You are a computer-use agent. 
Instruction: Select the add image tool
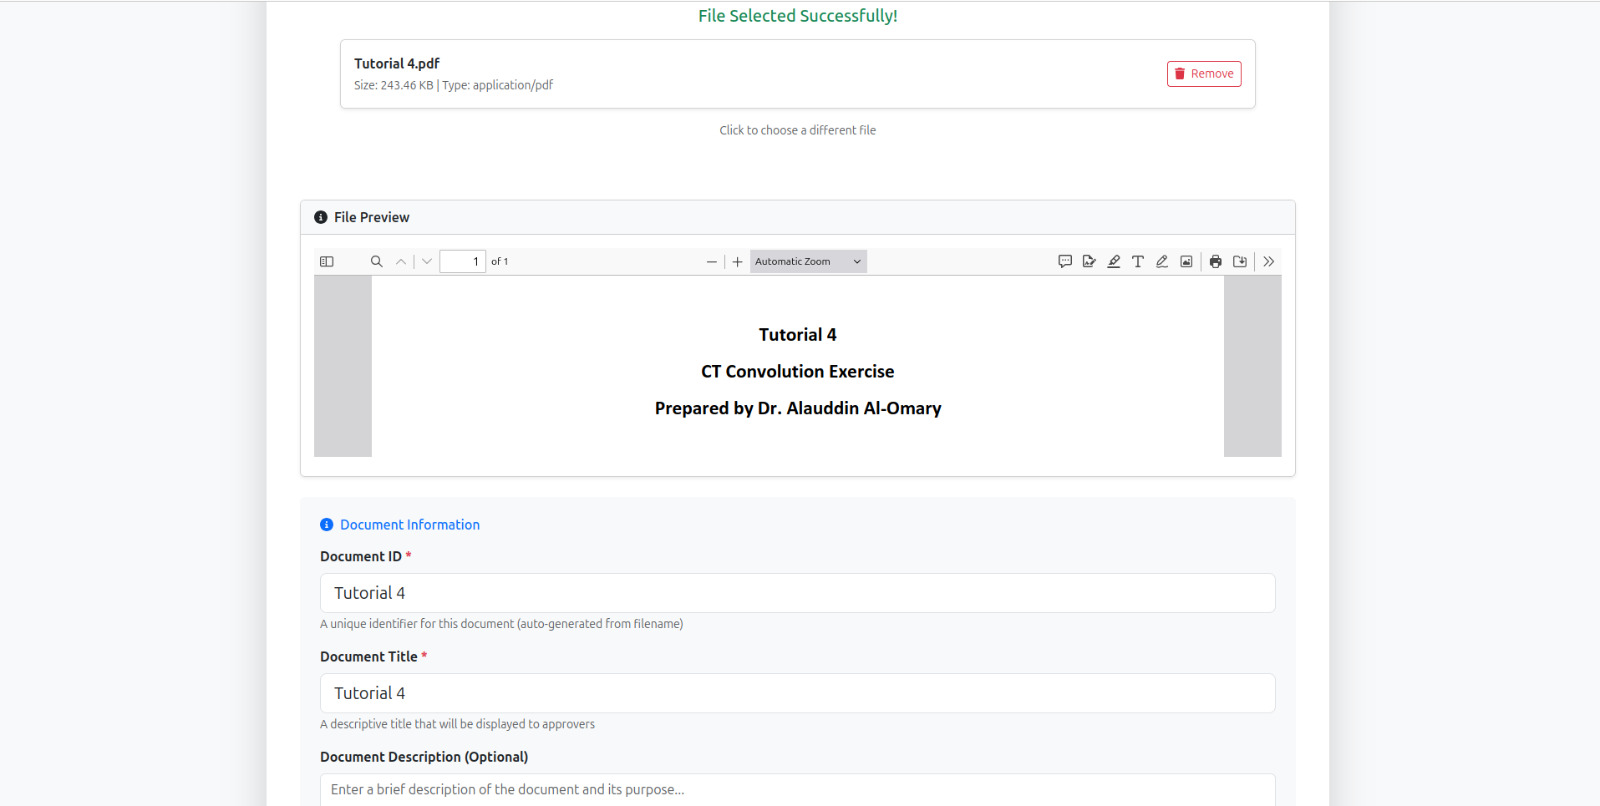tap(1186, 262)
